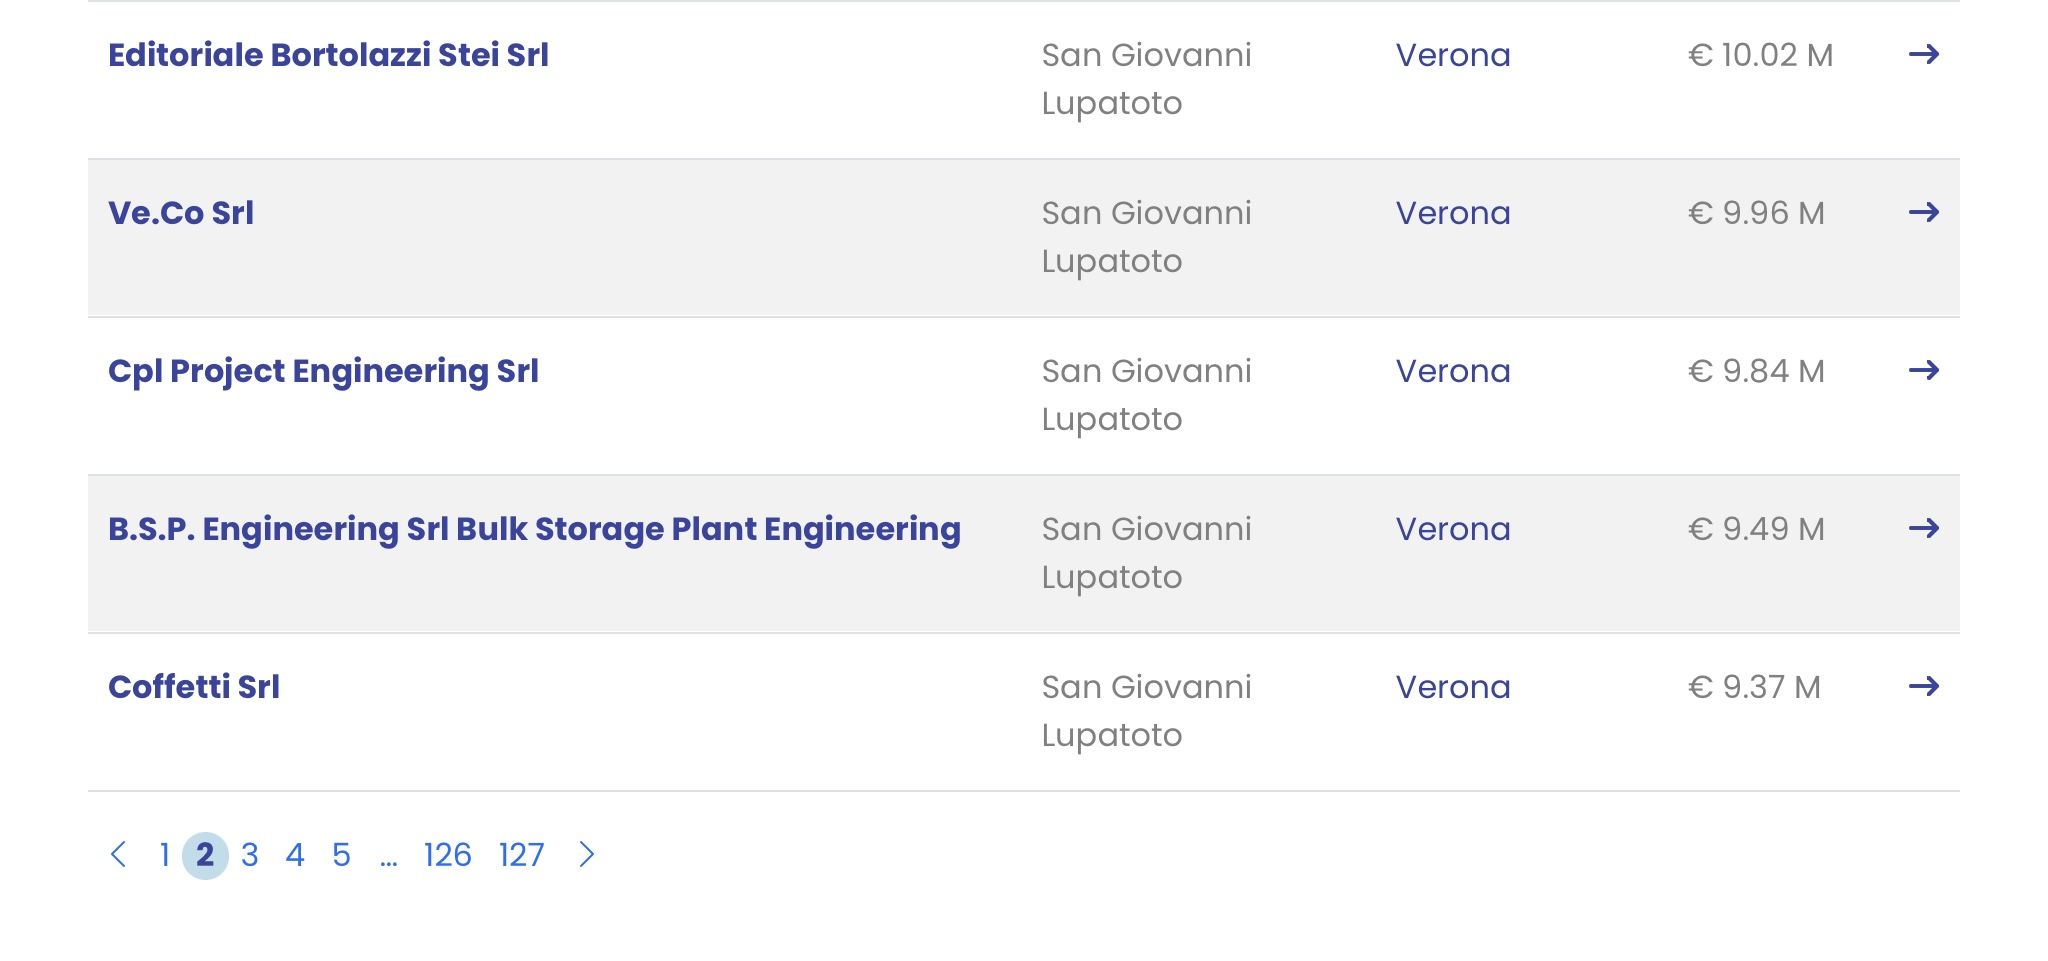Jump to page 1 in pagination
The width and height of the screenshot is (2048, 961).
[x=164, y=855]
